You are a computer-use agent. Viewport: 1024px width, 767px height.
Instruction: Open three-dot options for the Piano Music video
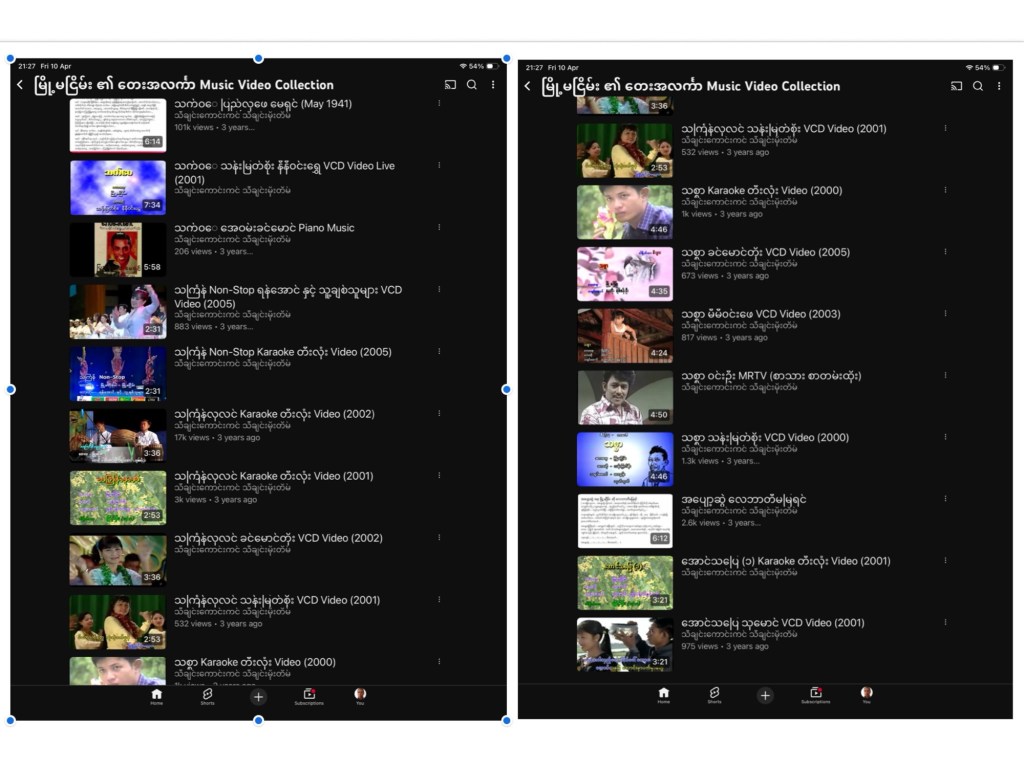coord(438,228)
